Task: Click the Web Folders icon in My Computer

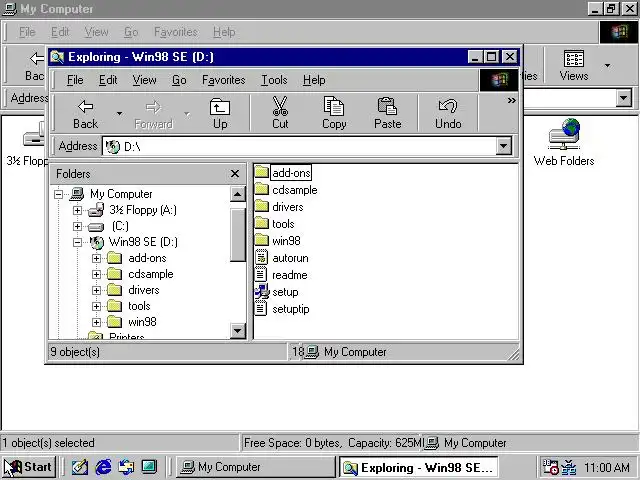Action: (564, 135)
